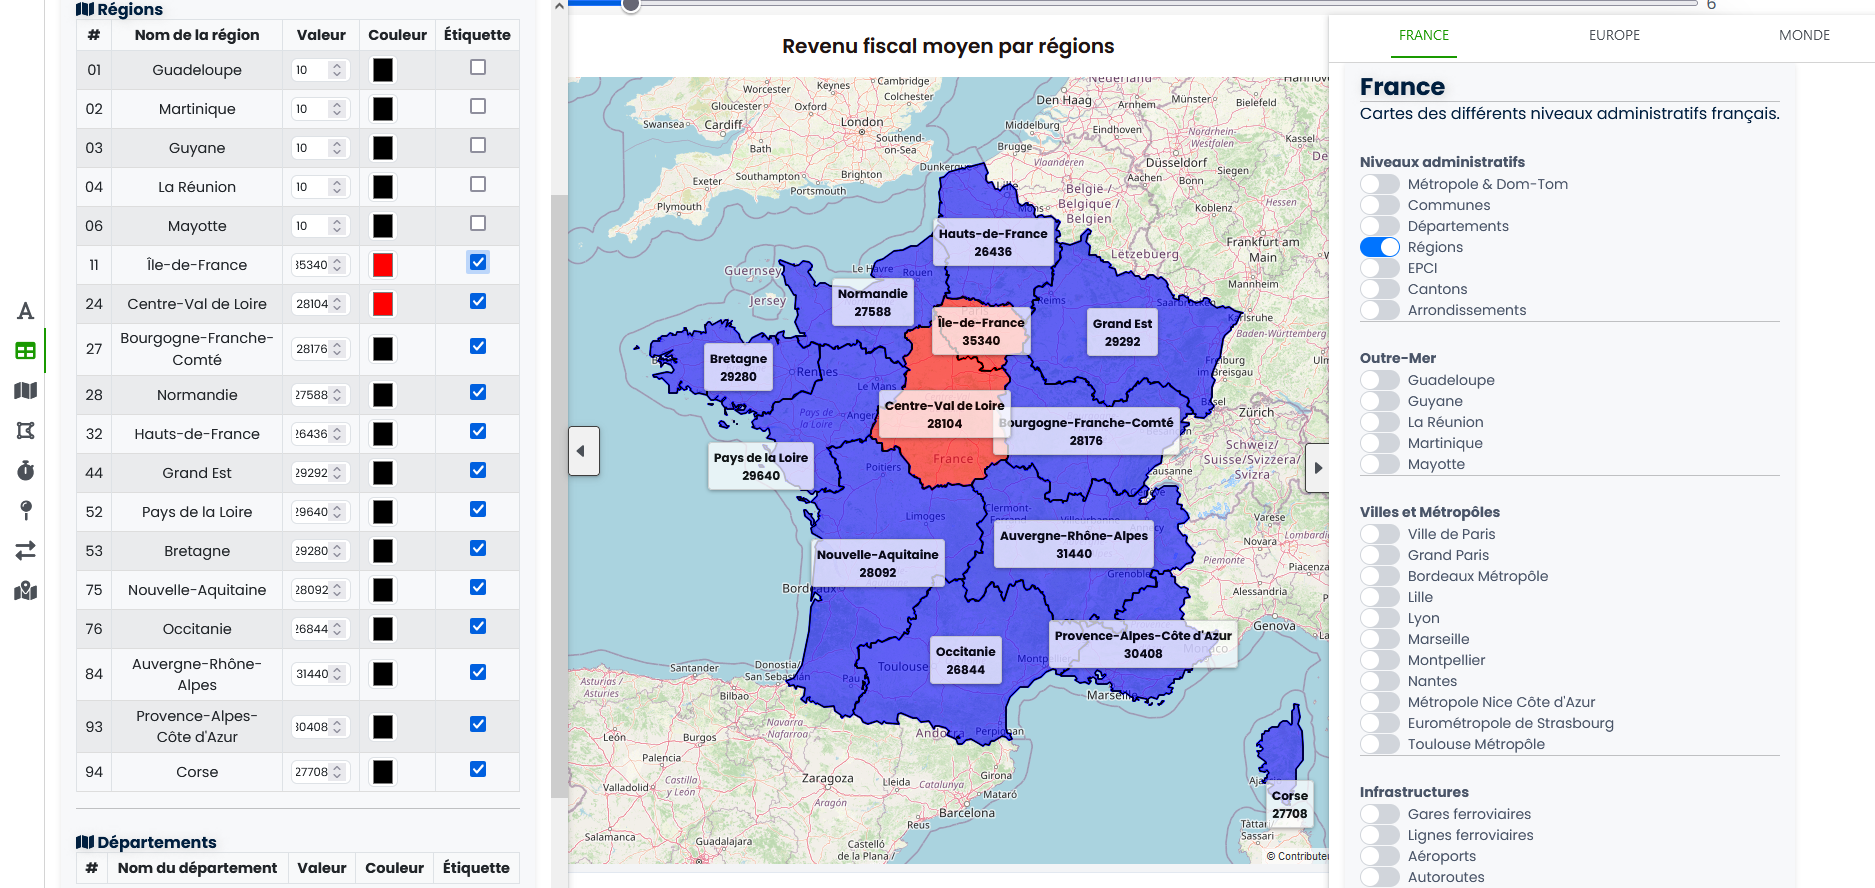1875x888 pixels.
Task: Toggle Outre-Mer Guadeloupe switch on
Action: click(1380, 380)
